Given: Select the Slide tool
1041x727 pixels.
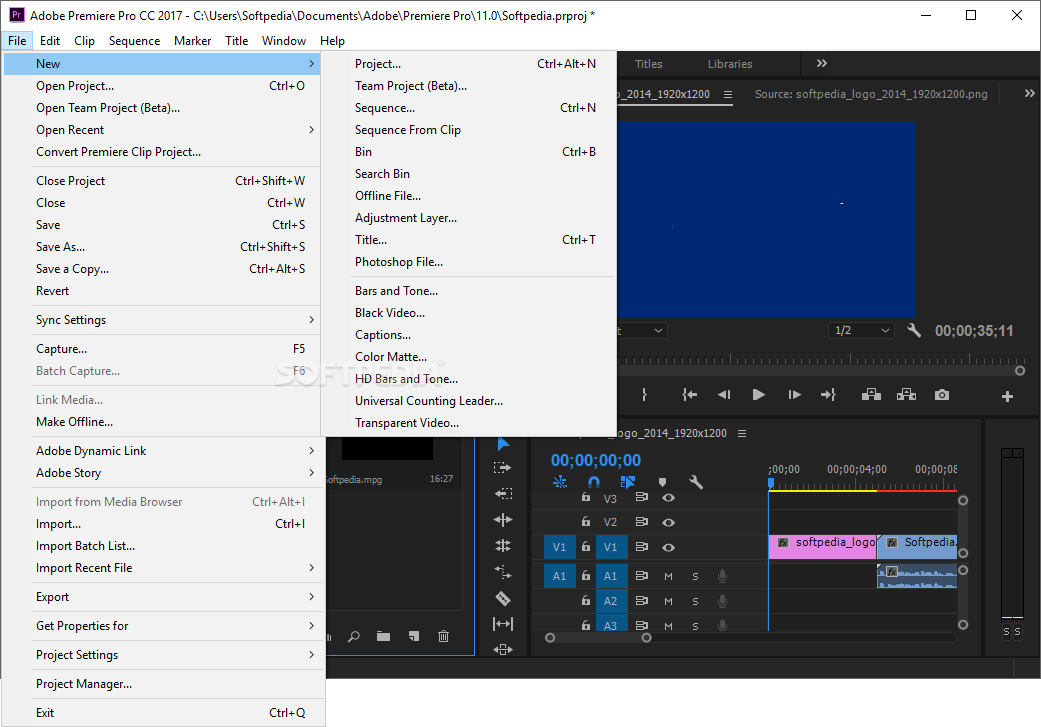Looking at the screenshot, I should click(x=503, y=649).
